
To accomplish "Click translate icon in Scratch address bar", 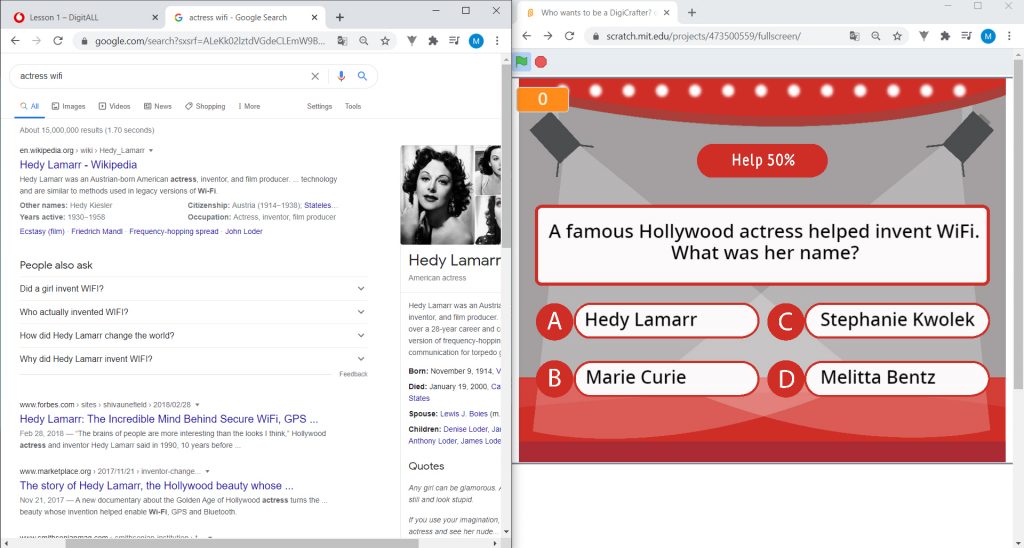I will click(x=854, y=36).
